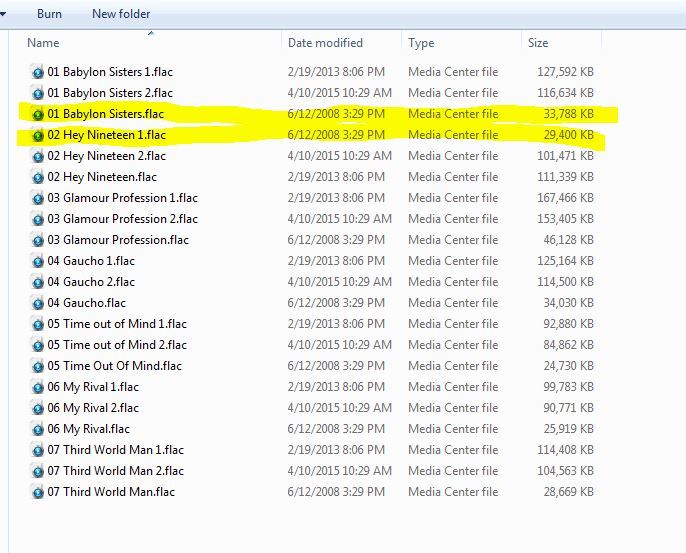
Task: Click file name 01 Babylon Sisters 2.flac
Action: (110, 93)
